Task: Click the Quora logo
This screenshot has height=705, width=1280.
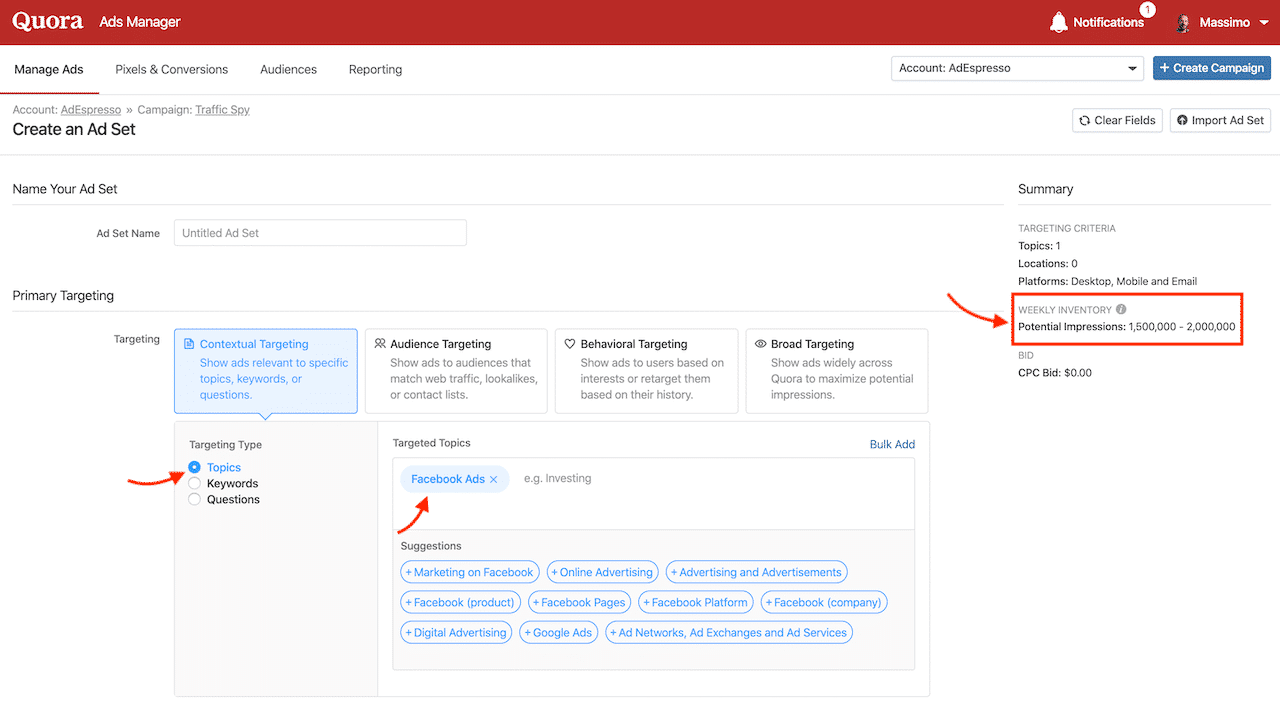Action: [x=48, y=22]
